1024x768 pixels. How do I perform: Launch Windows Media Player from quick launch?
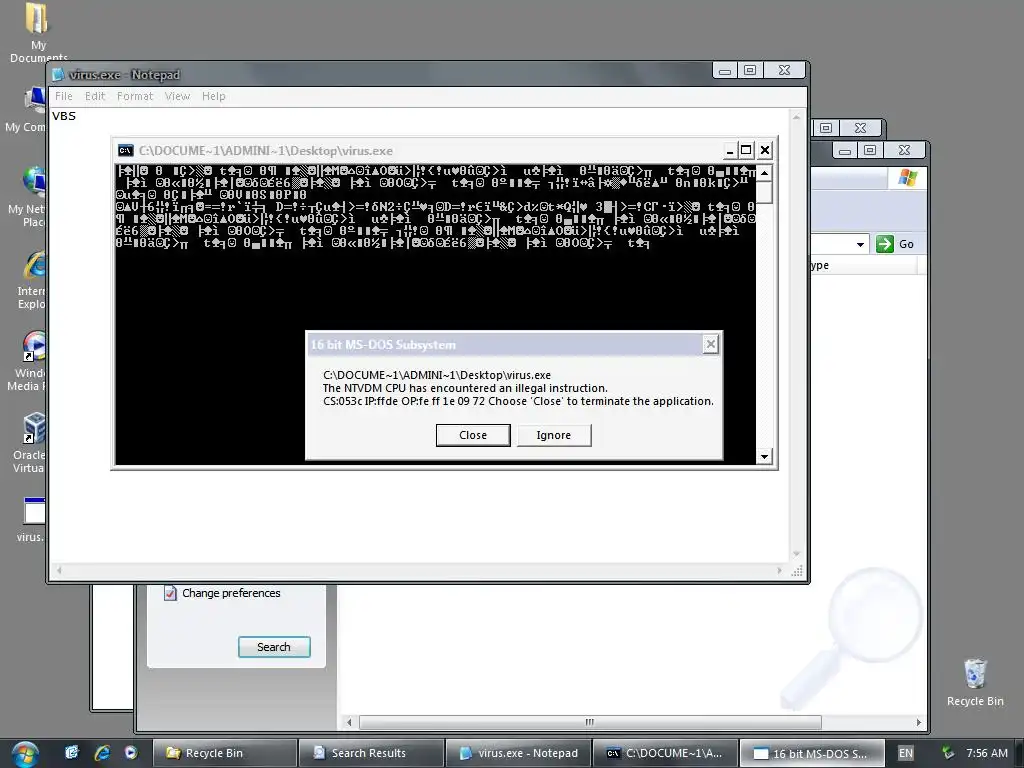tap(131, 752)
